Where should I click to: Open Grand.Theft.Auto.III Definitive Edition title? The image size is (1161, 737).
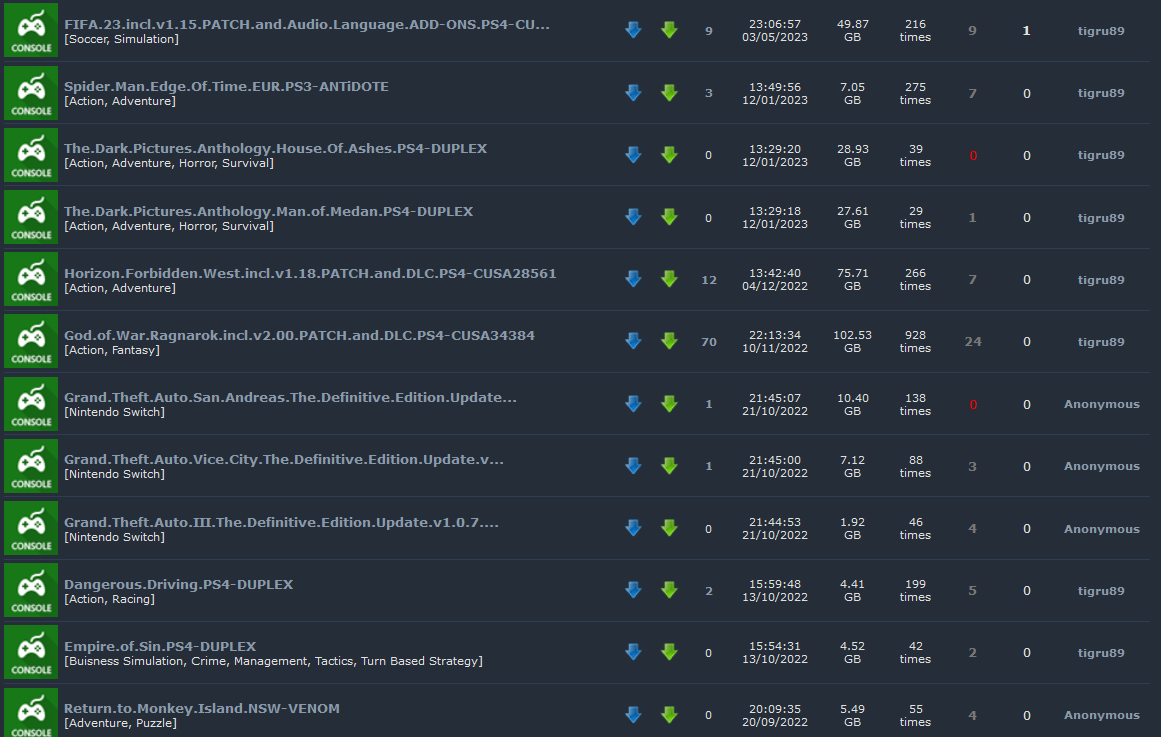click(281, 523)
